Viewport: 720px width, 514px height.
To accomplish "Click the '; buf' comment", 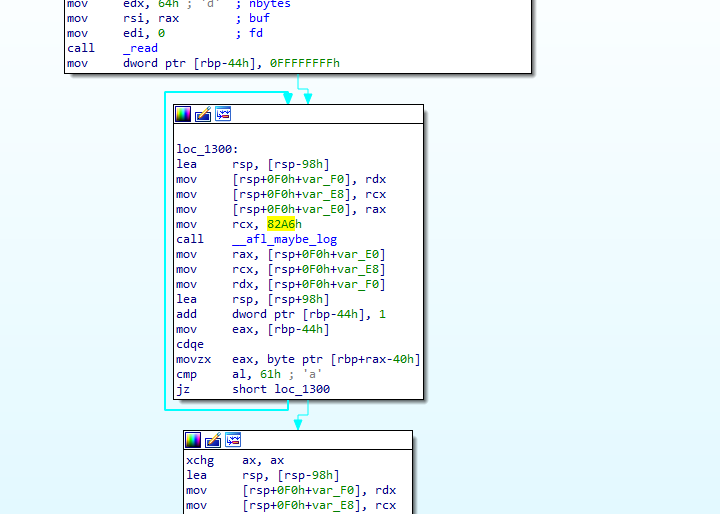I will tap(253, 18).
